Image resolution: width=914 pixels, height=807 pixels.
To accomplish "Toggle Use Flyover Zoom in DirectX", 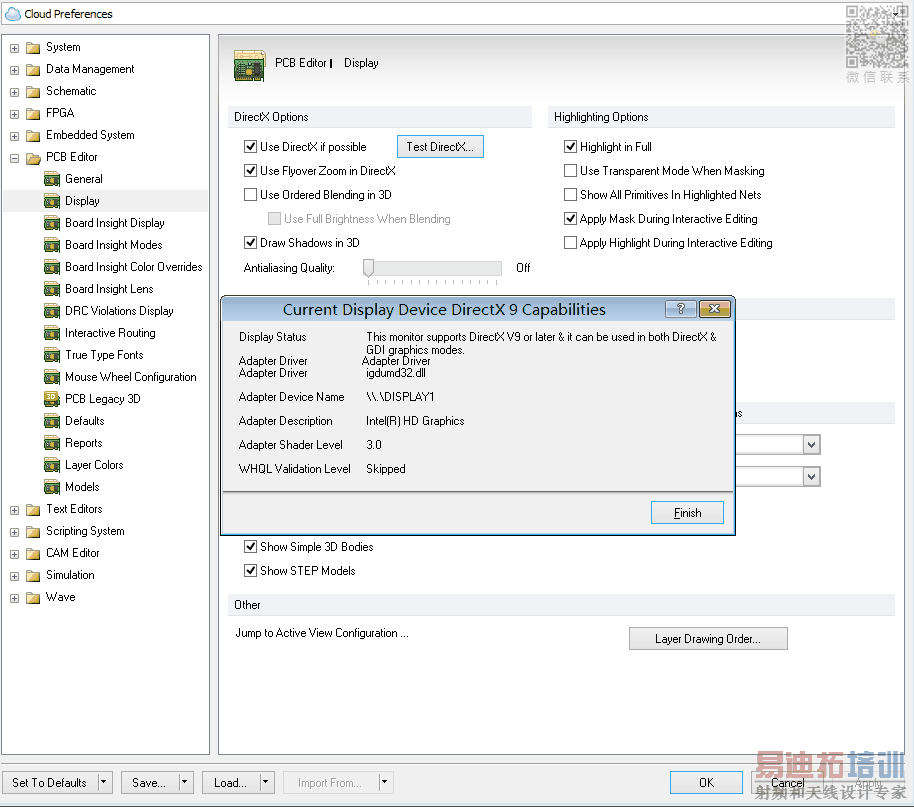I will click(x=251, y=170).
